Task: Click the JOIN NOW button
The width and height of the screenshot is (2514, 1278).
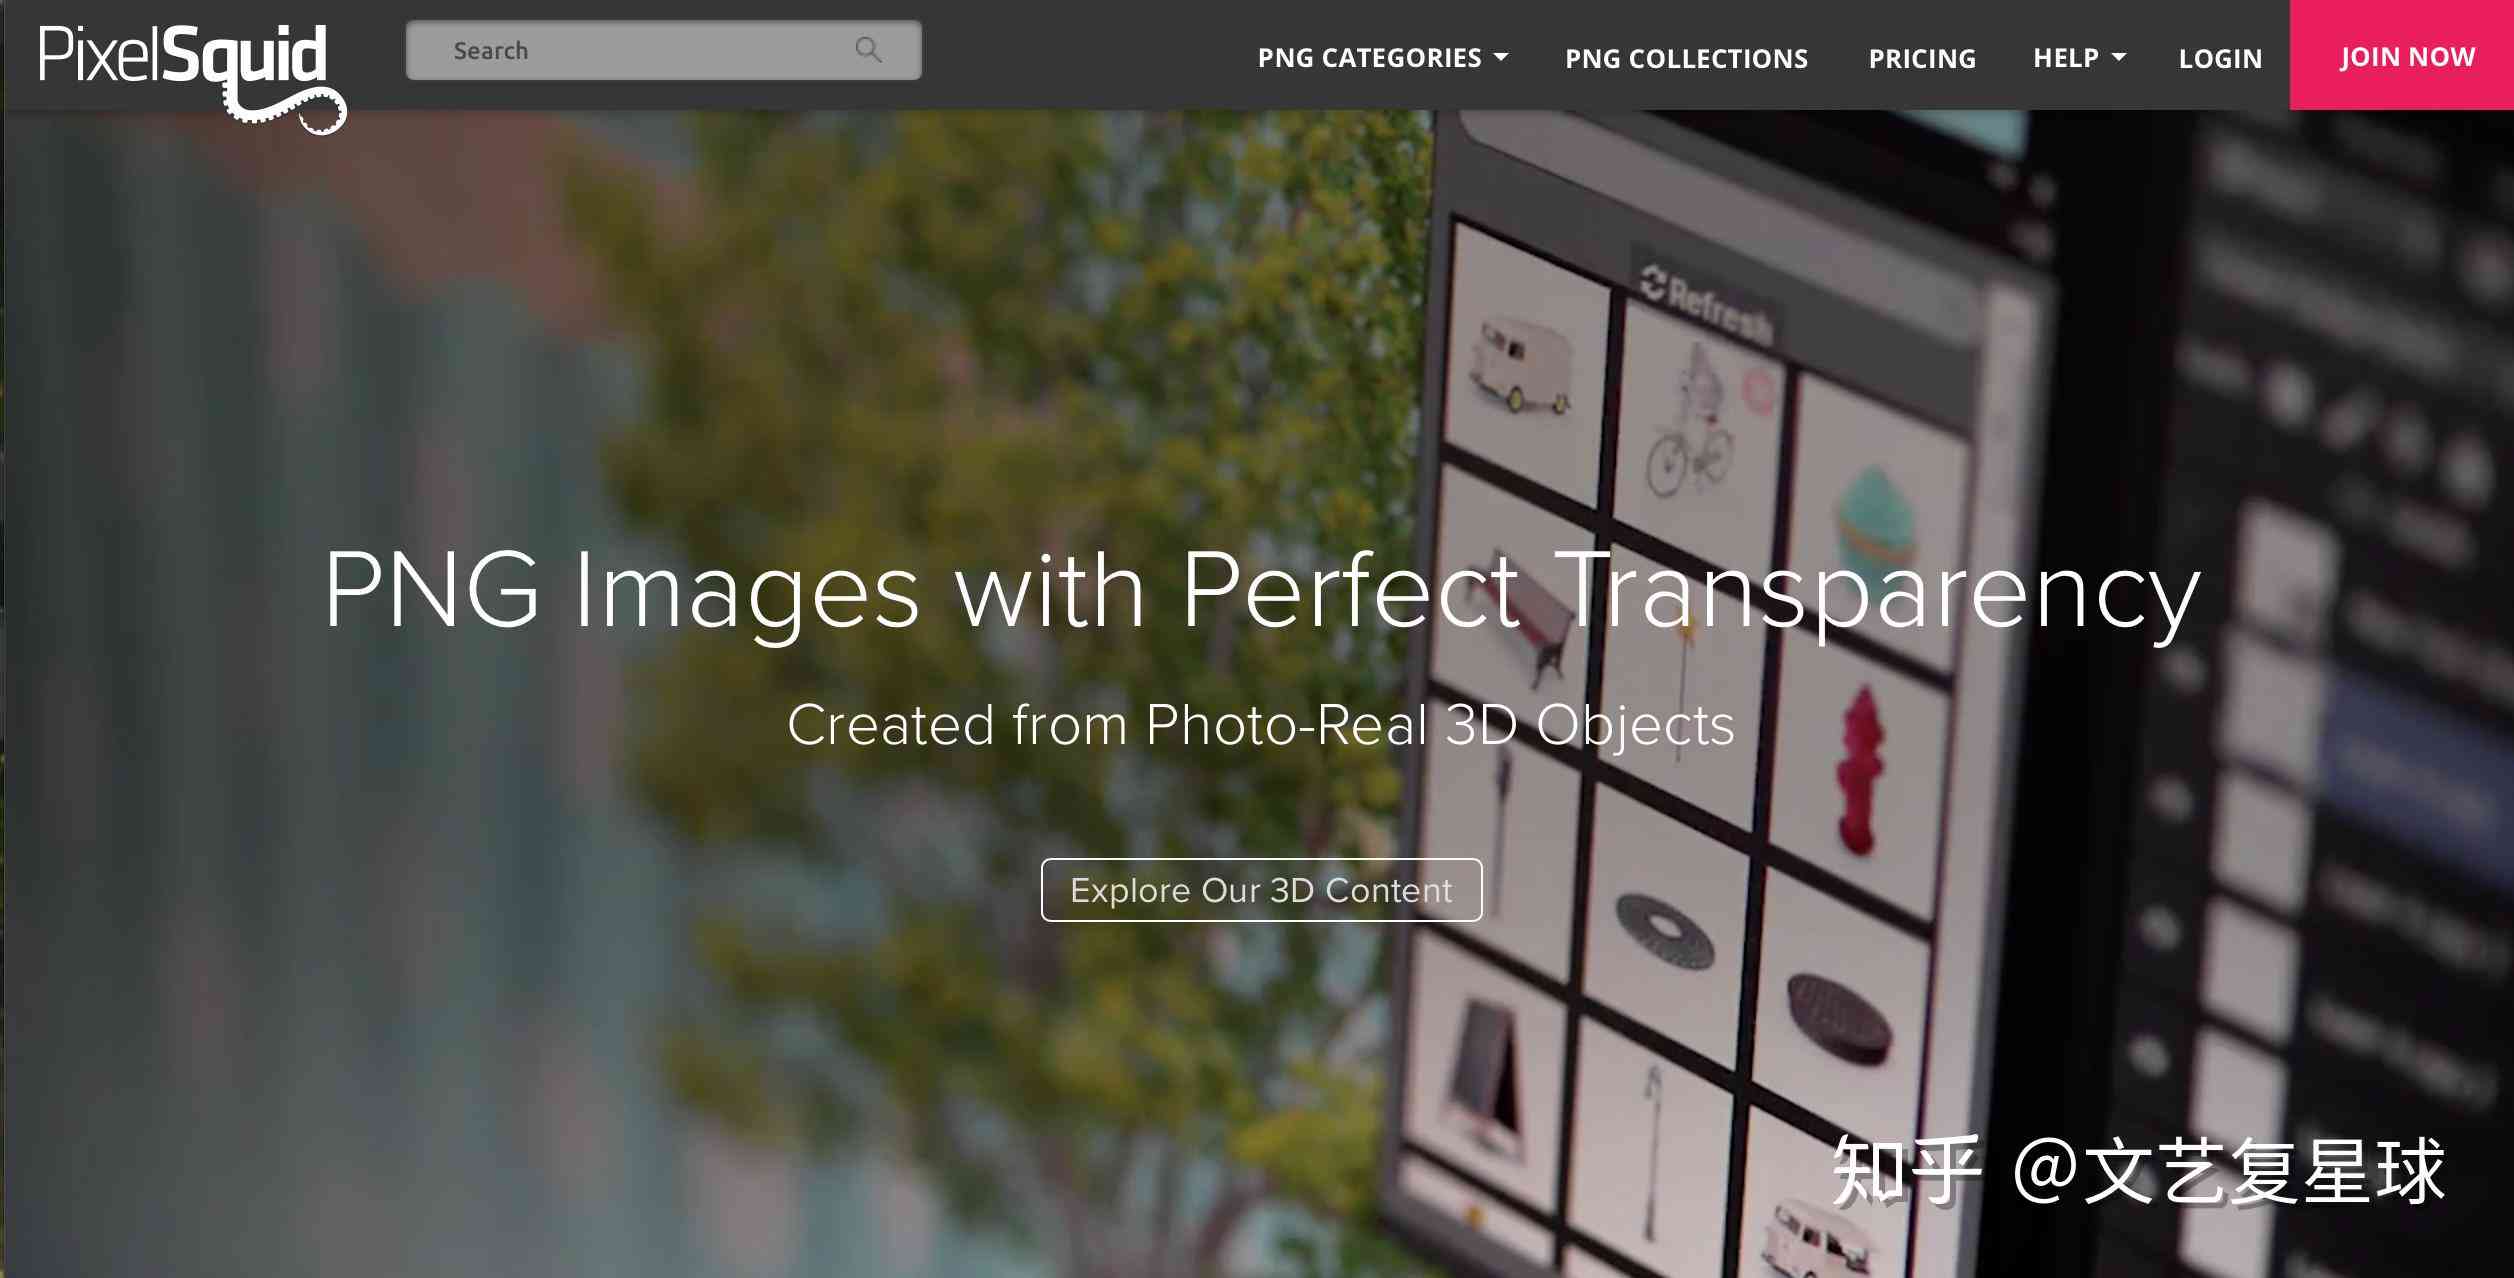Action: (x=2406, y=55)
